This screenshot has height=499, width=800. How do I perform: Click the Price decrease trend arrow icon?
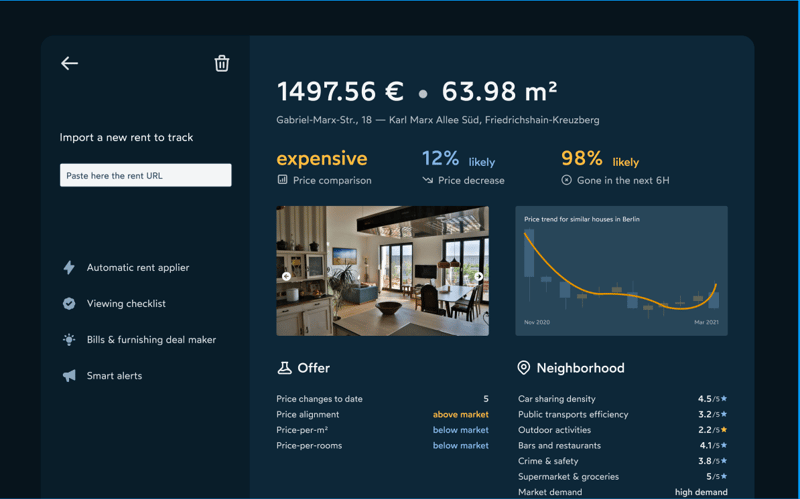[x=427, y=180]
